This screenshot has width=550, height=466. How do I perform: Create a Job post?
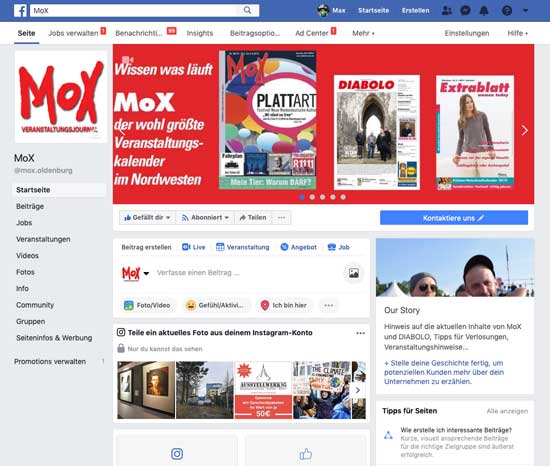pos(338,247)
